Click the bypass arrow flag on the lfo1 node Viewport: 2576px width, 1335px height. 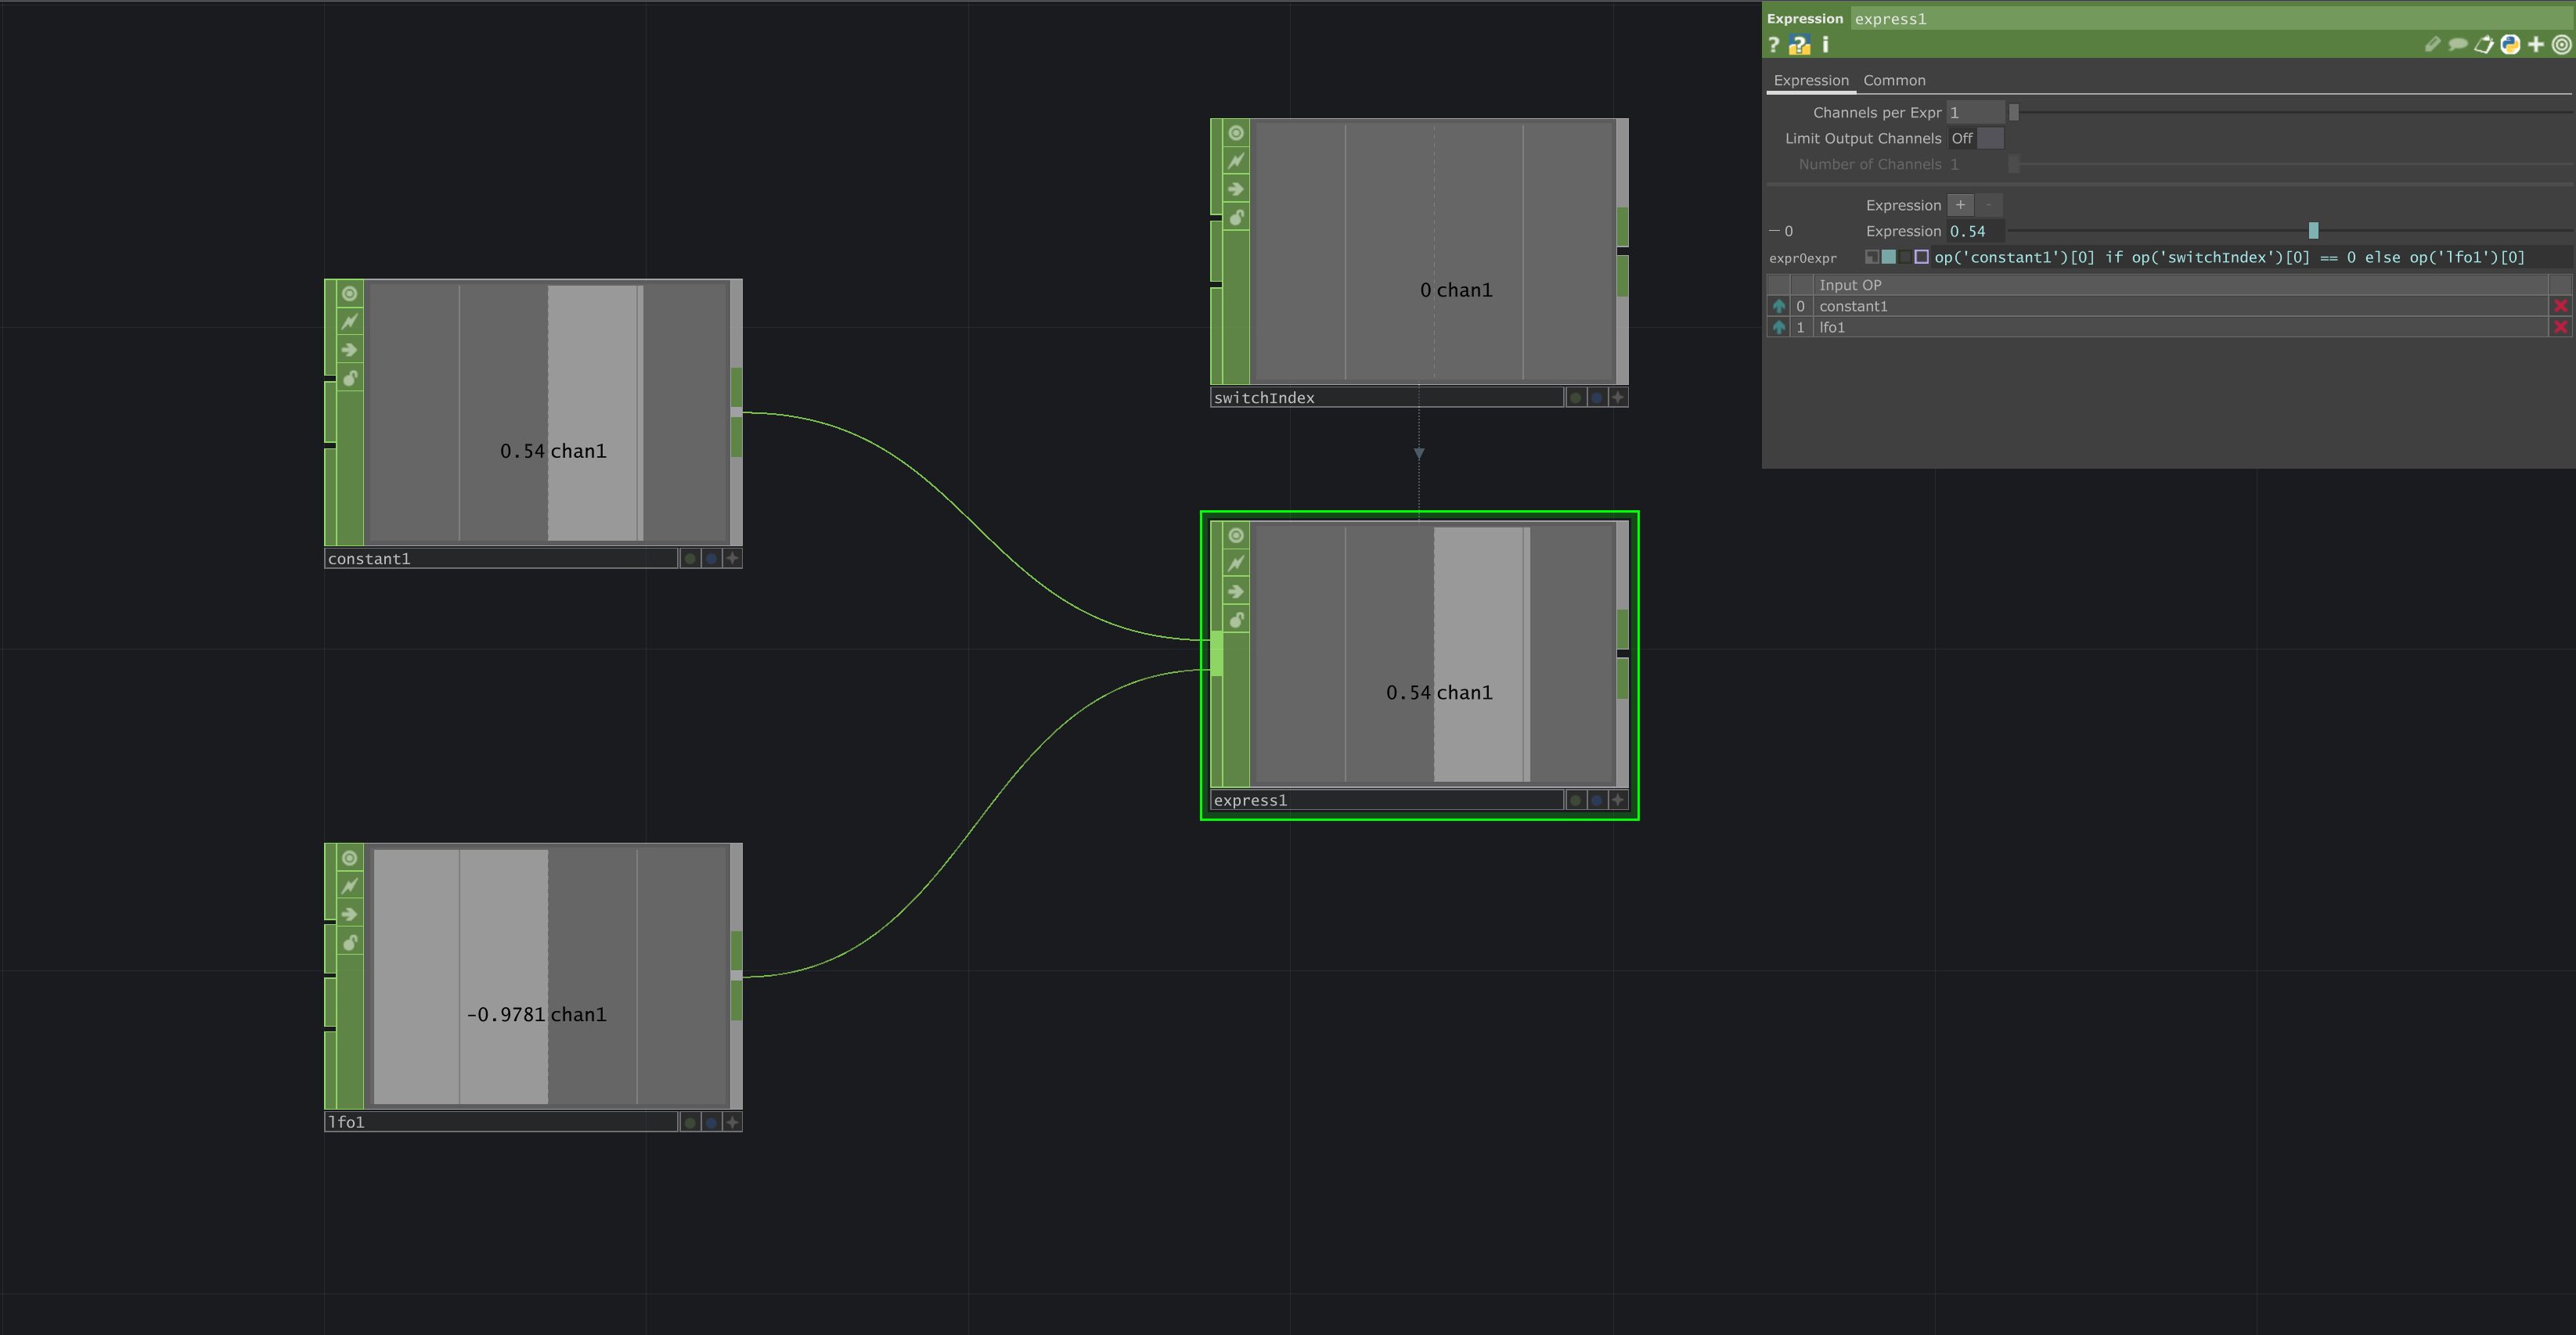348,913
